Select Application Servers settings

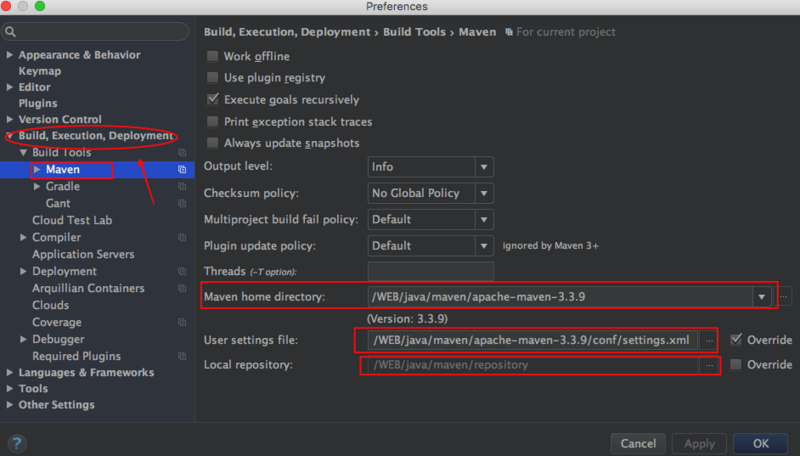pyautogui.click(x=83, y=254)
